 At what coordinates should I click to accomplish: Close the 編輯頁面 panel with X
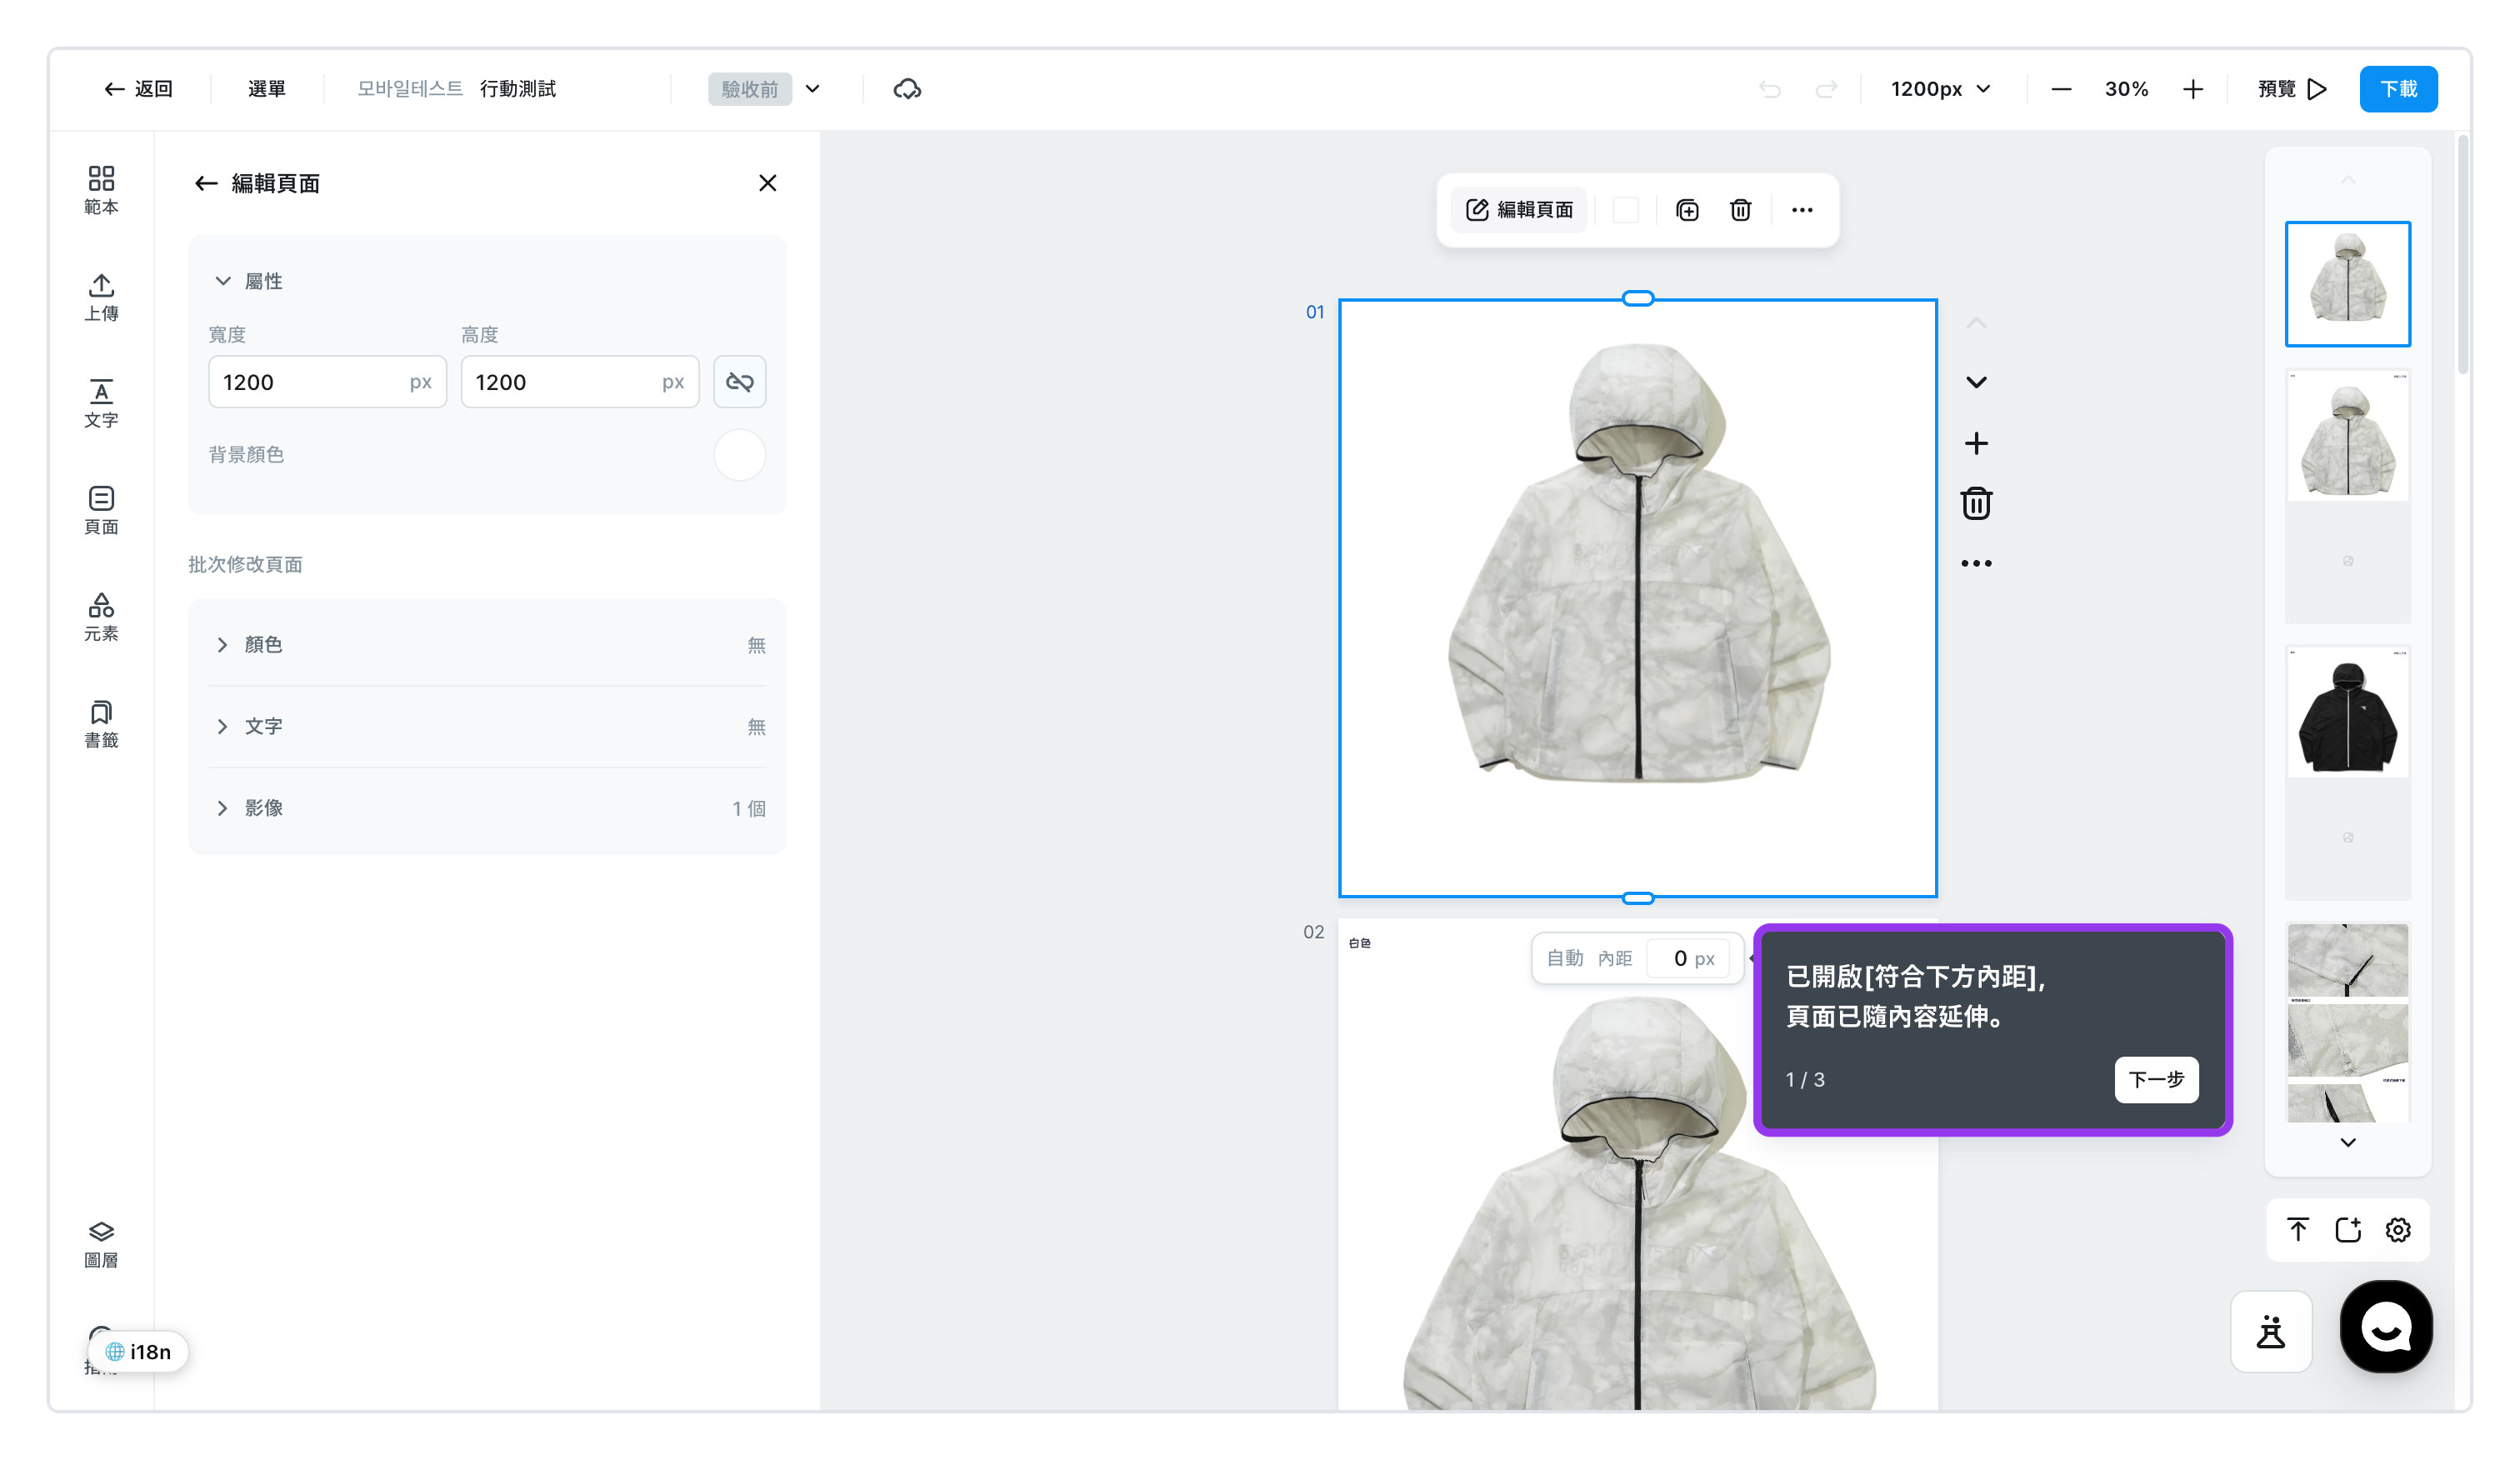[x=767, y=183]
